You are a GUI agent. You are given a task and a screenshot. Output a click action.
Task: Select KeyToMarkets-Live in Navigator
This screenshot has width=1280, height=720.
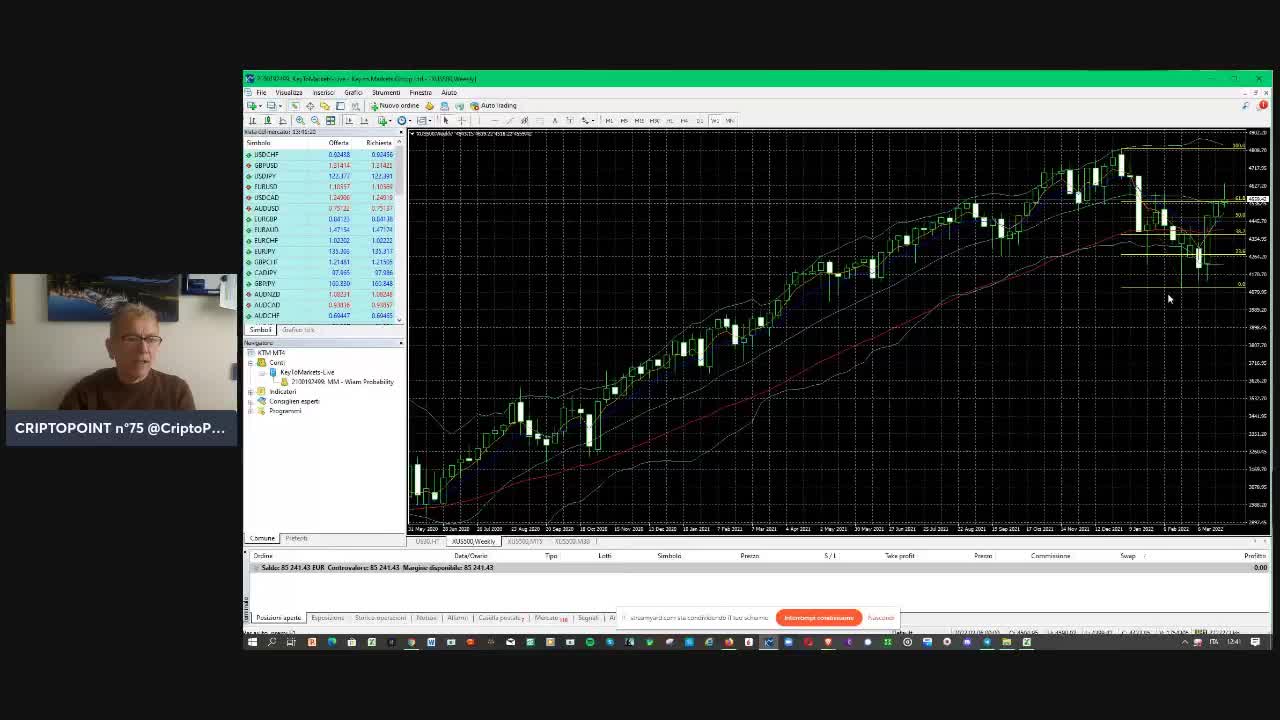pyautogui.click(x=306, y=372)
